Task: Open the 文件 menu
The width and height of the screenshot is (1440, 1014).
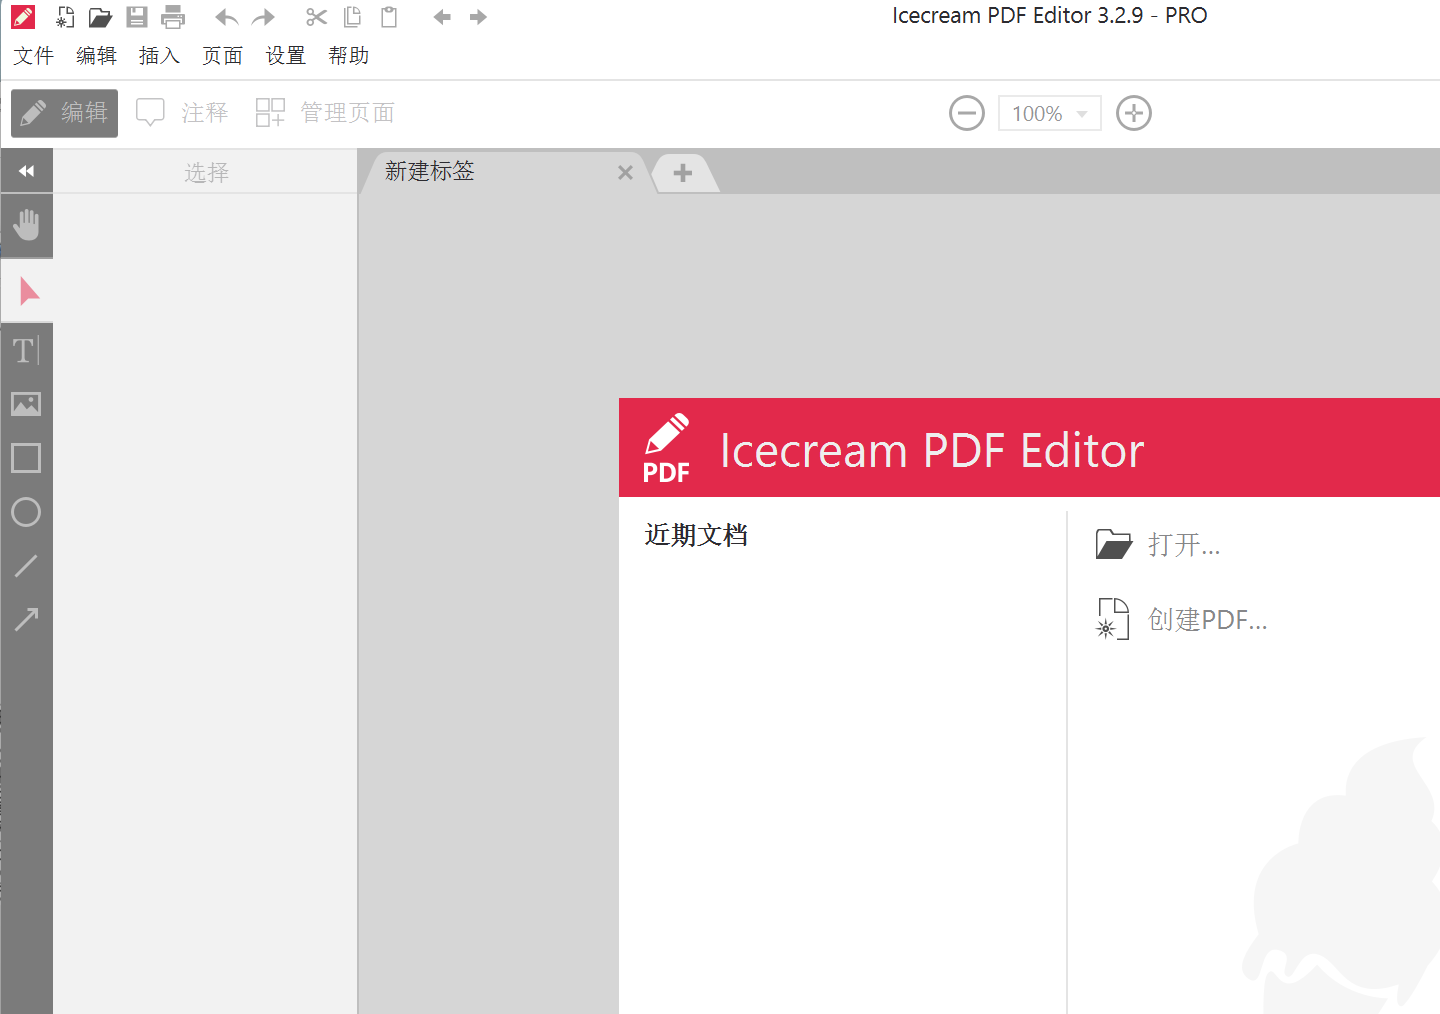Action: (x=33, y=56)
